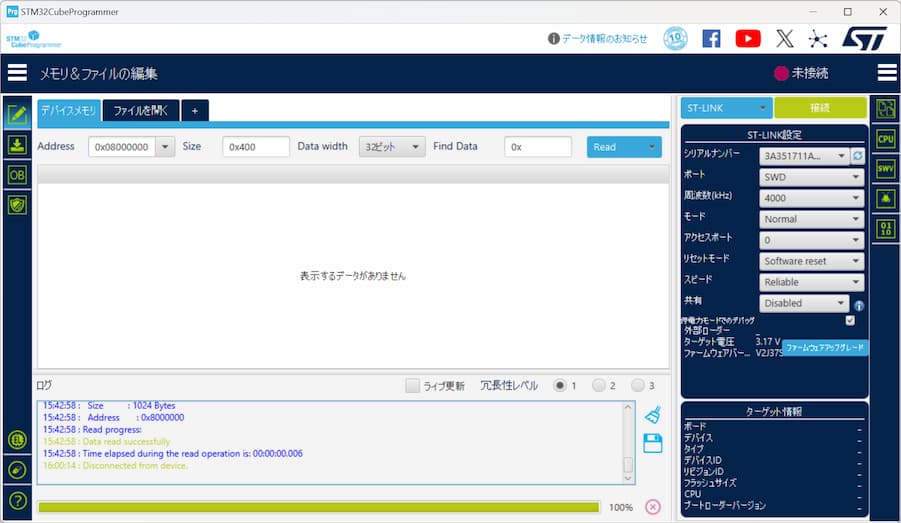Open the Software reset dropdown

click(812, 261)
